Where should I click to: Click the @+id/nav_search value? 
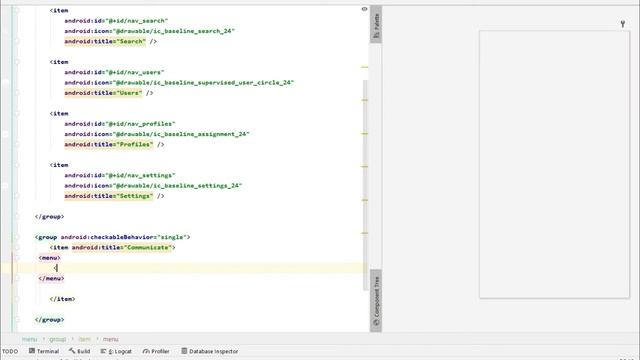[x=137, y=21]
